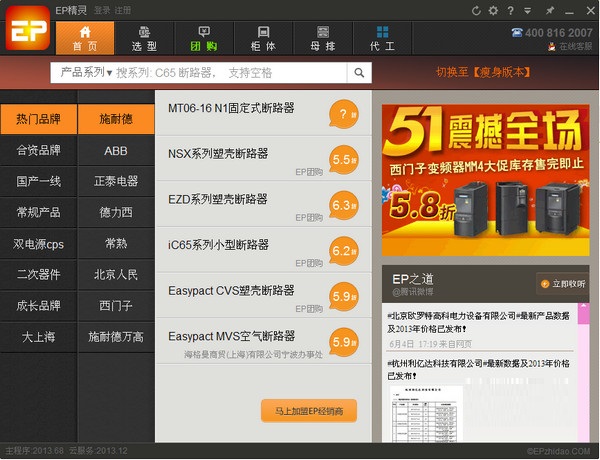Viewport: 600px width, 460px height.
Task: Click the help question mark icon
Action: point(510,11)
